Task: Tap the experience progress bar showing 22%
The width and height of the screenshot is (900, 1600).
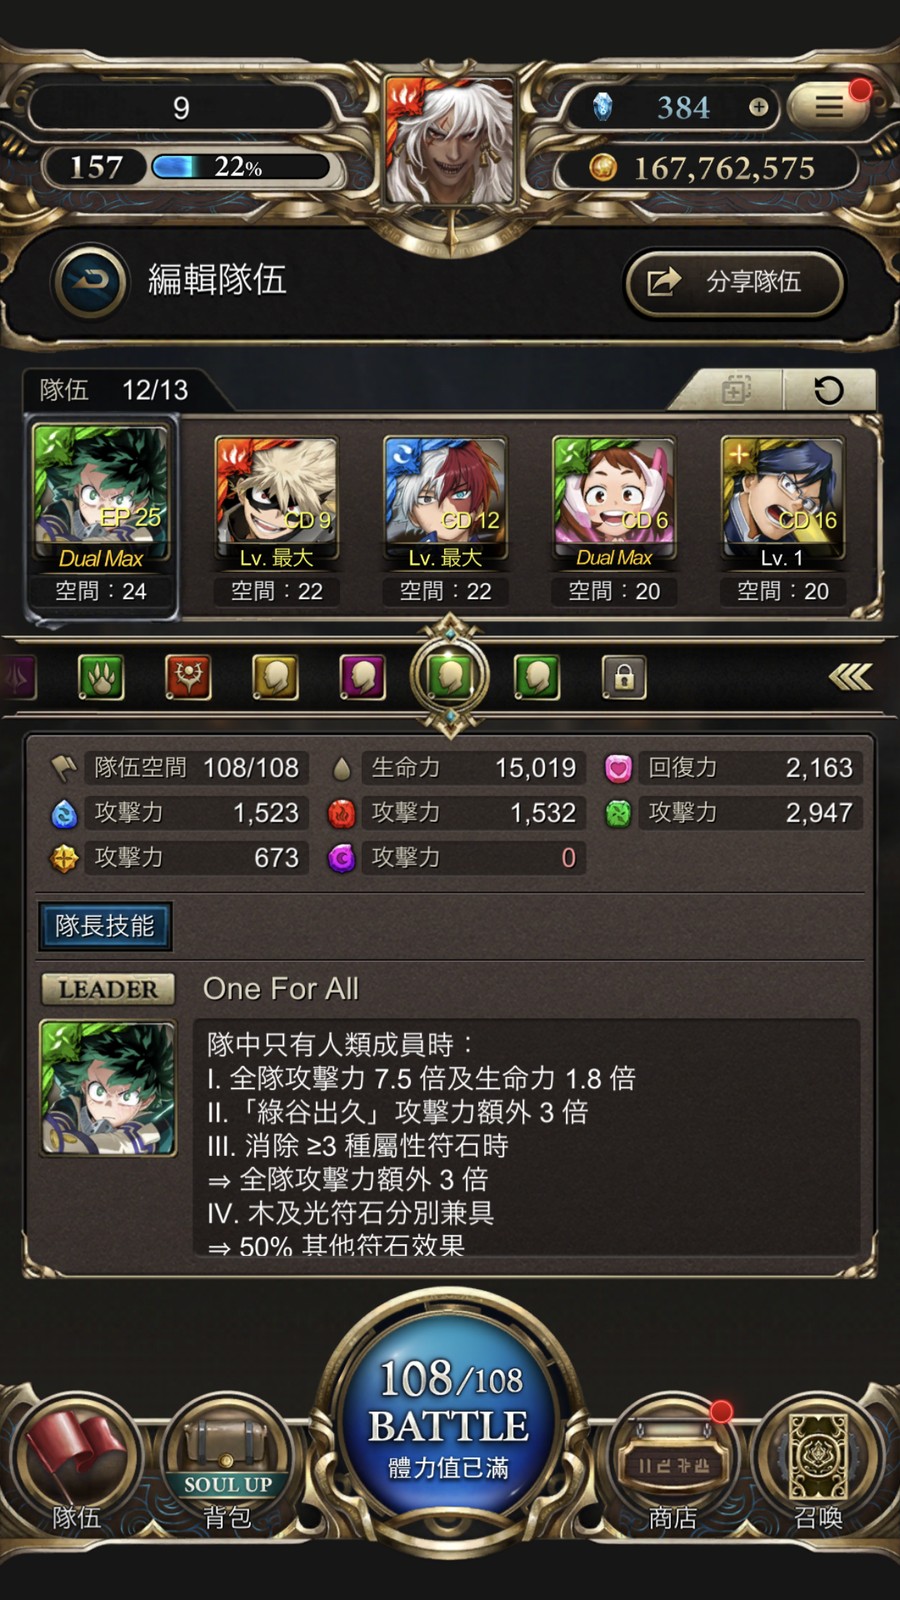Action: tap(240, 166)
